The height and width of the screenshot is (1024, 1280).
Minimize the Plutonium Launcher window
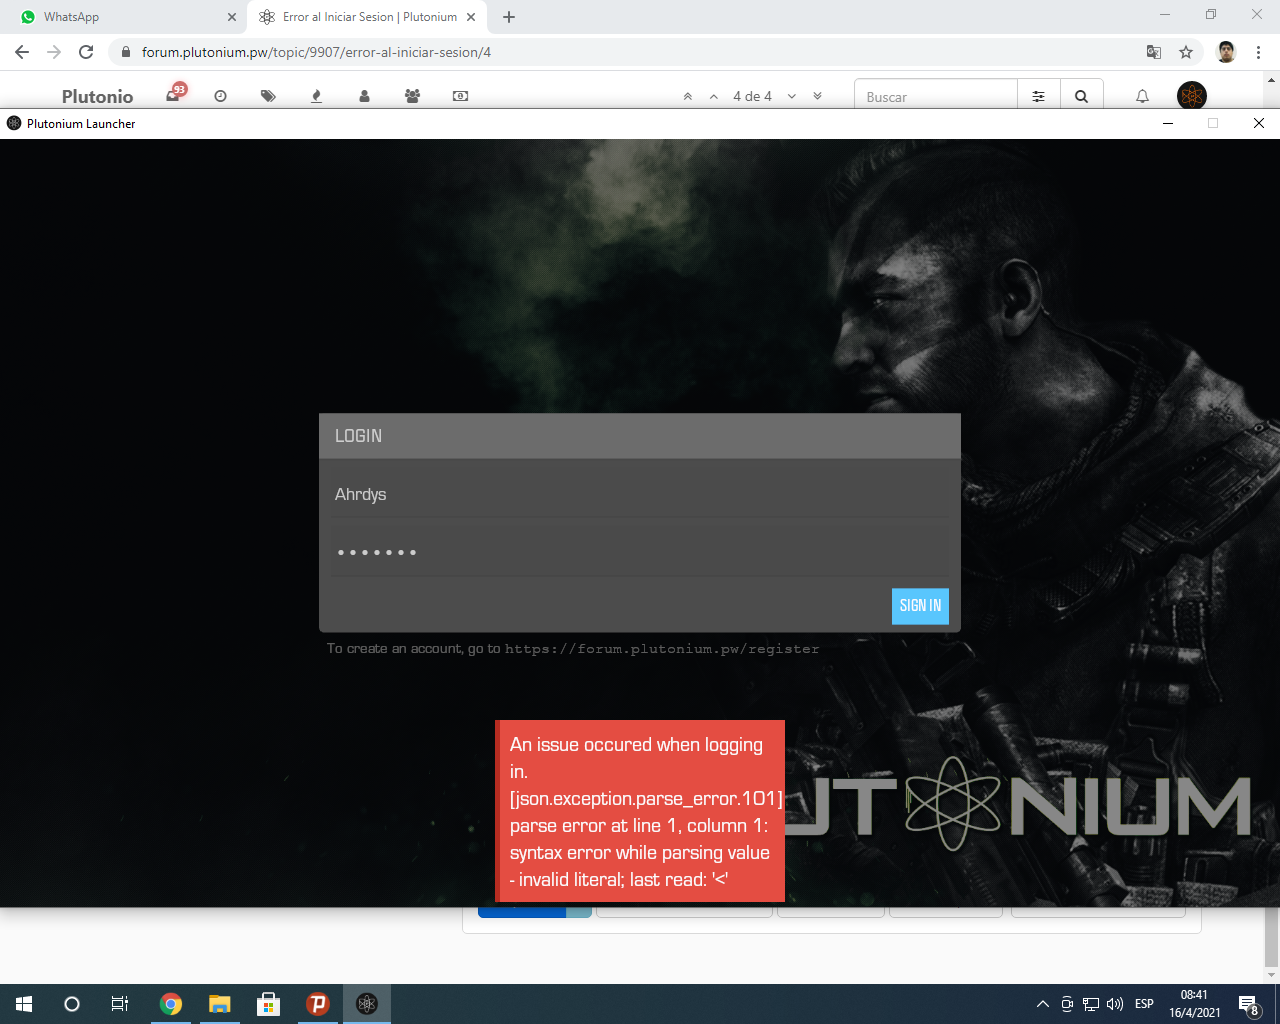[1168, 123]
